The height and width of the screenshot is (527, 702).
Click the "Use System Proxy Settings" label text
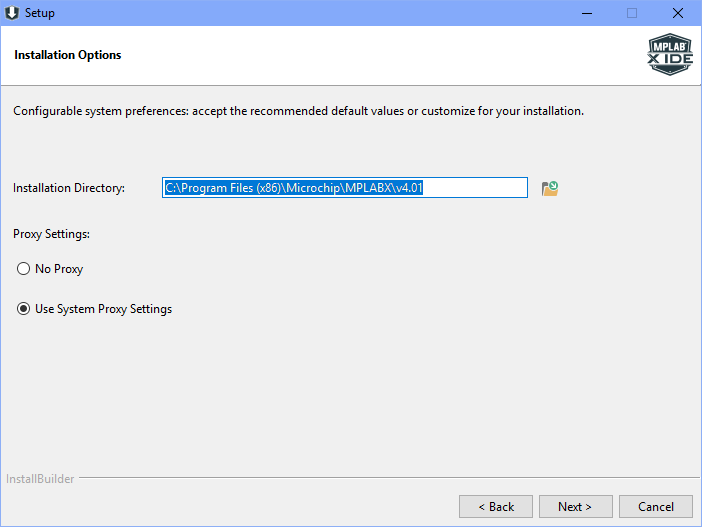tap(103, 309)
